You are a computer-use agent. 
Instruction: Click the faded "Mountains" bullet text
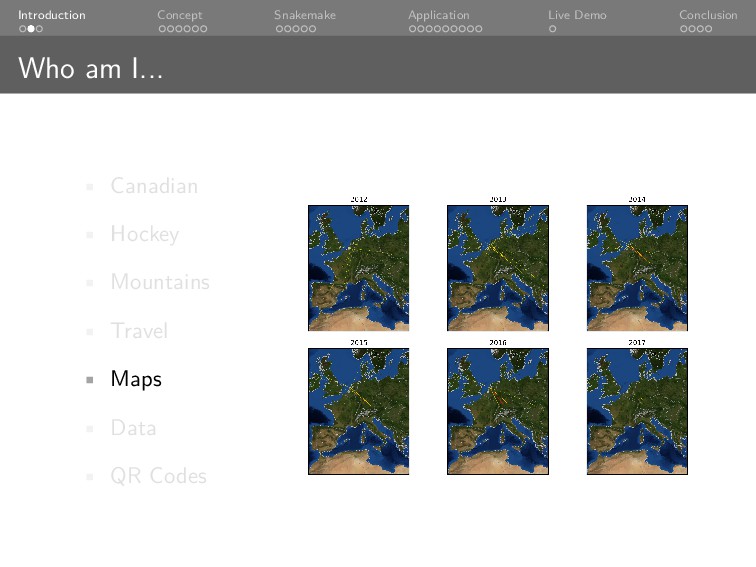pos(160,282)
